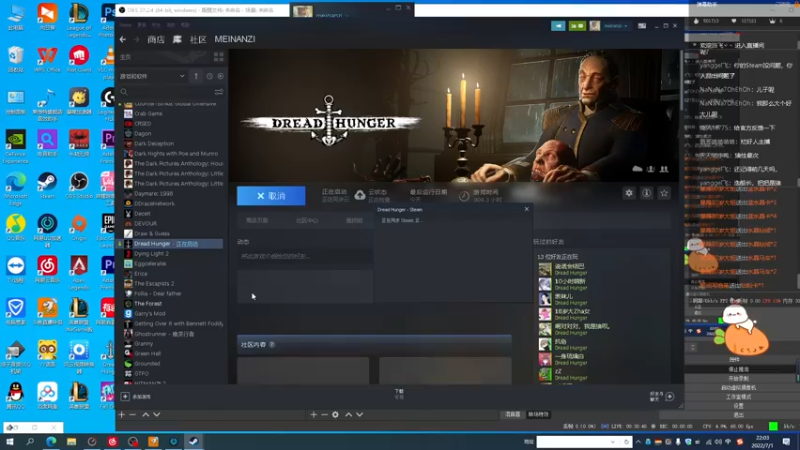Viewport: 800px width, 450px height.
Task: Open source properties gear in OBS
Action: click(335, 415)
